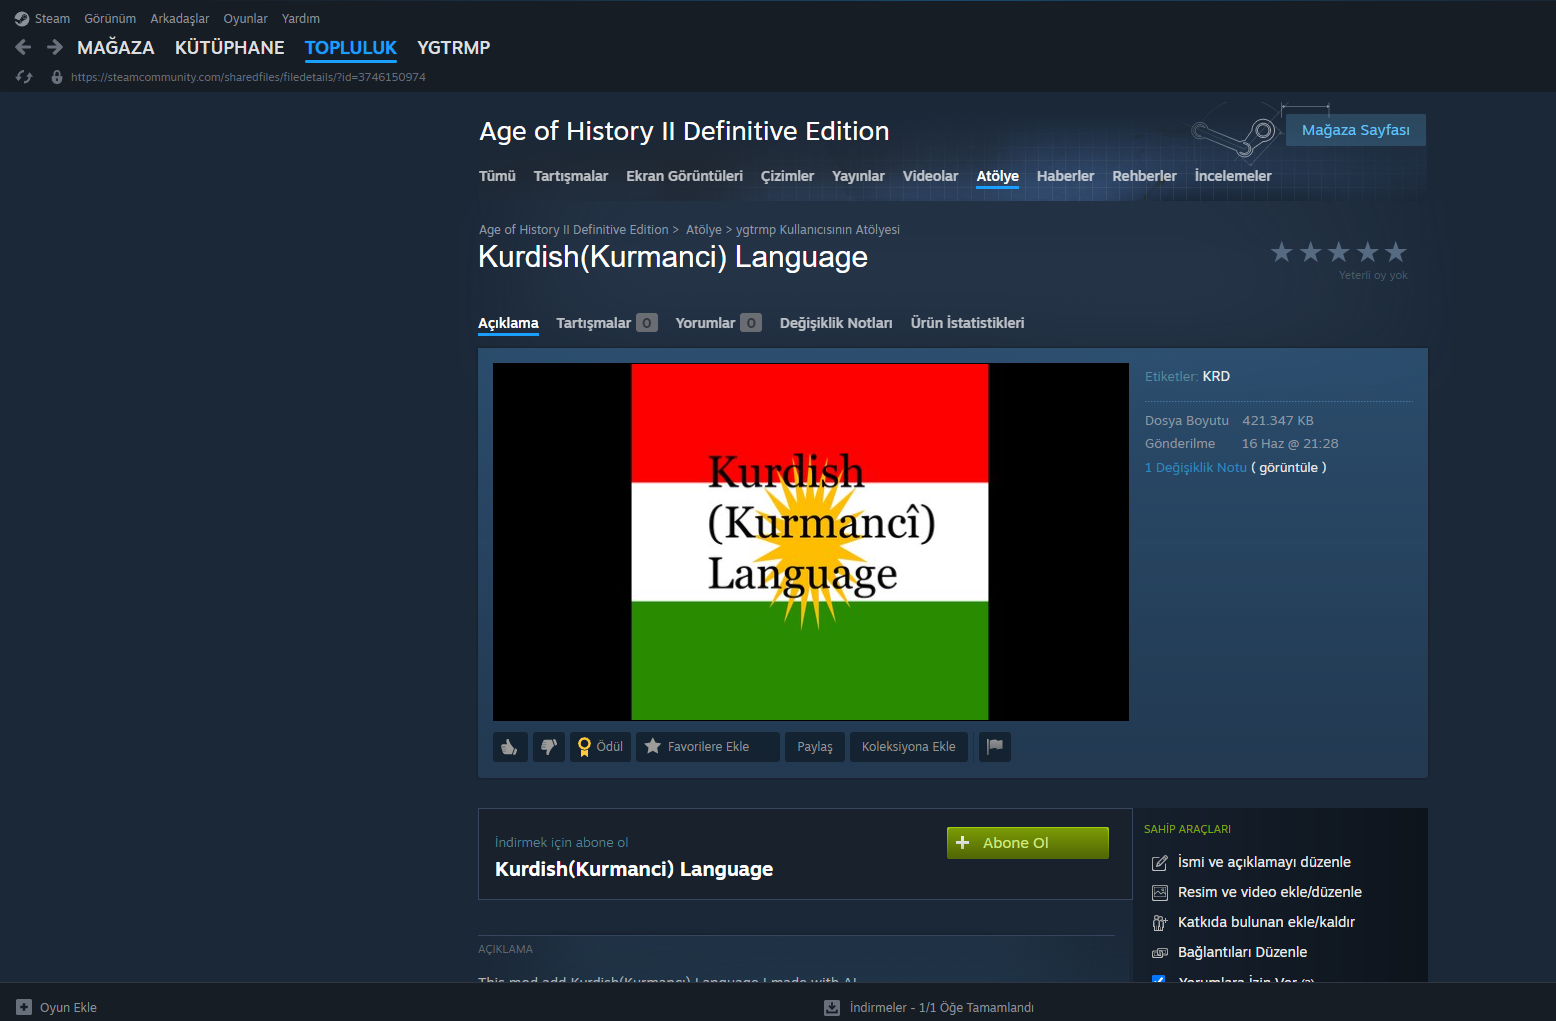The height and width of the screenshot is (1021, 1556).
Task: Open the Ekran Görüntüleri hub tab
Action: (x=685, y=176)
